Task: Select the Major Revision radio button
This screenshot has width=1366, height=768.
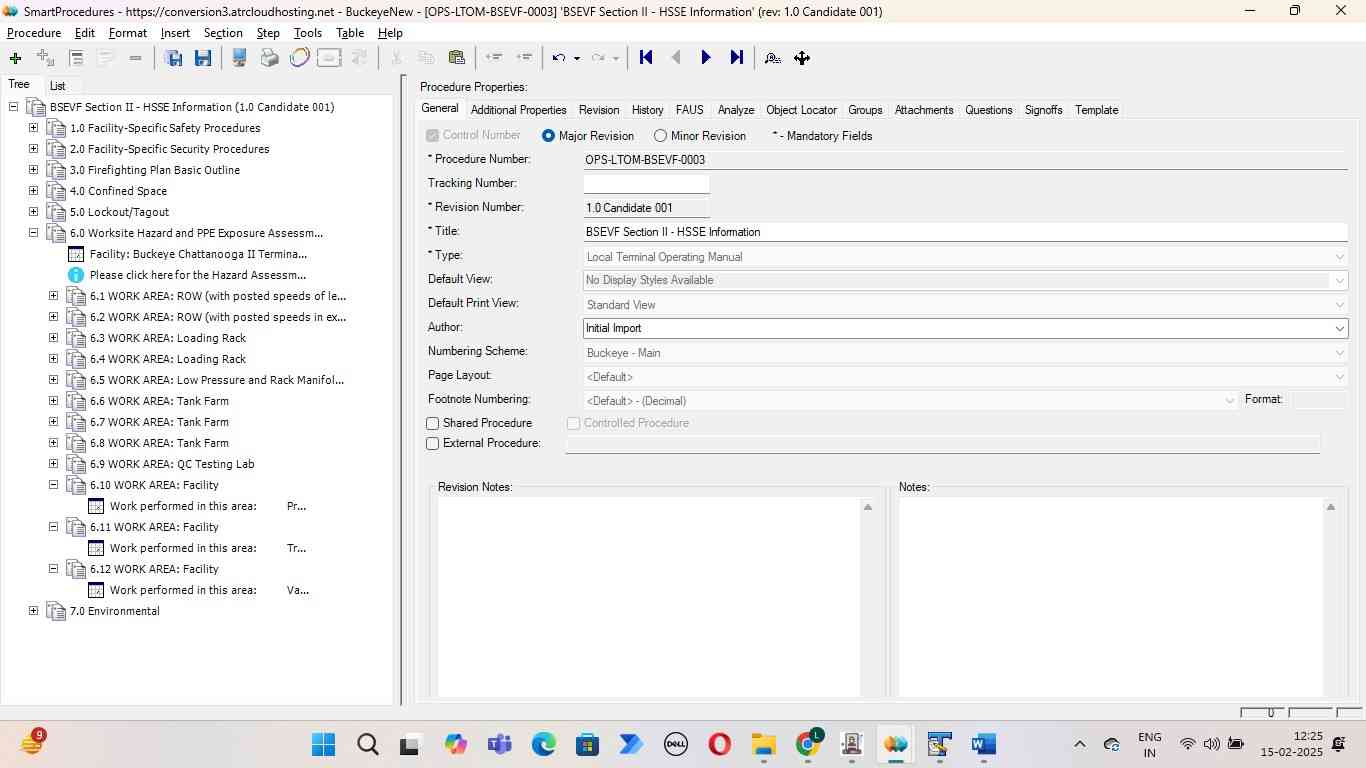Action: pos(548,136)
